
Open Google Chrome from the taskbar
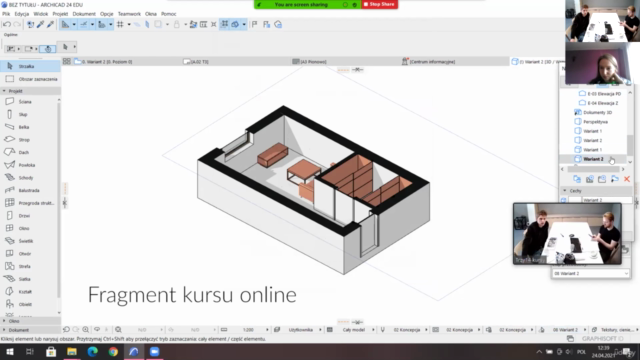pos(113,351)
